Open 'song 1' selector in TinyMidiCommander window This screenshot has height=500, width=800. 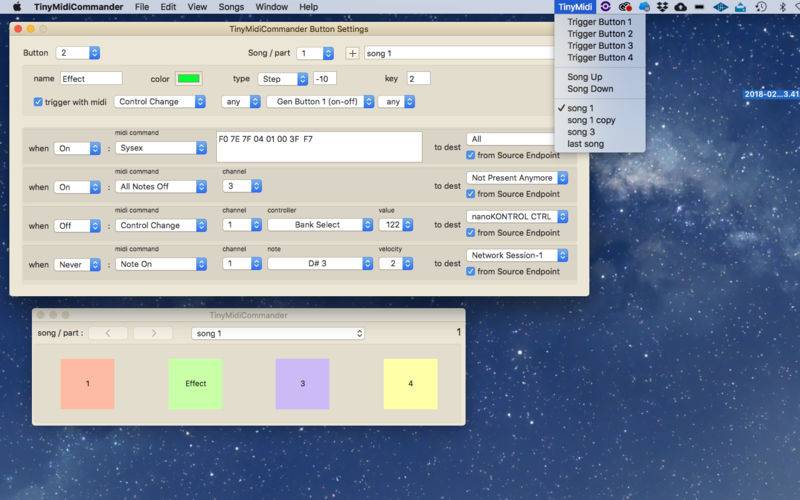(278, 333)
